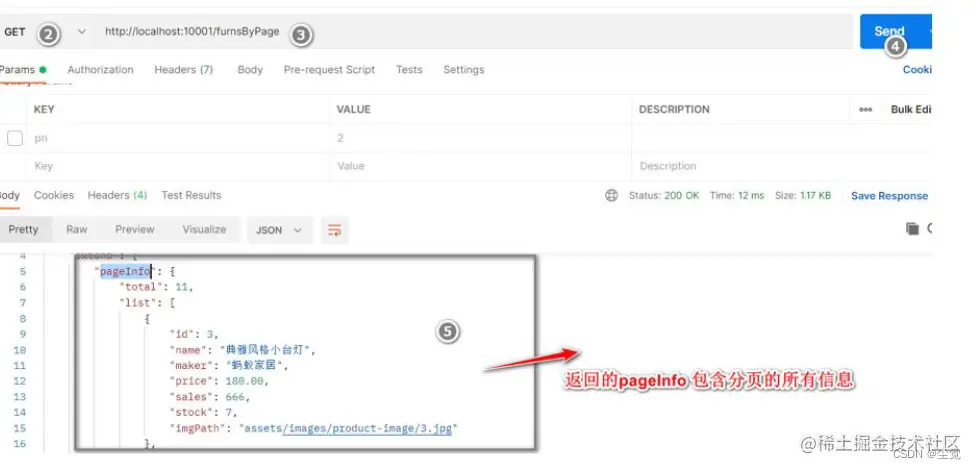
Task: Open the Pre-request Script tab
Action: [329, 70]
